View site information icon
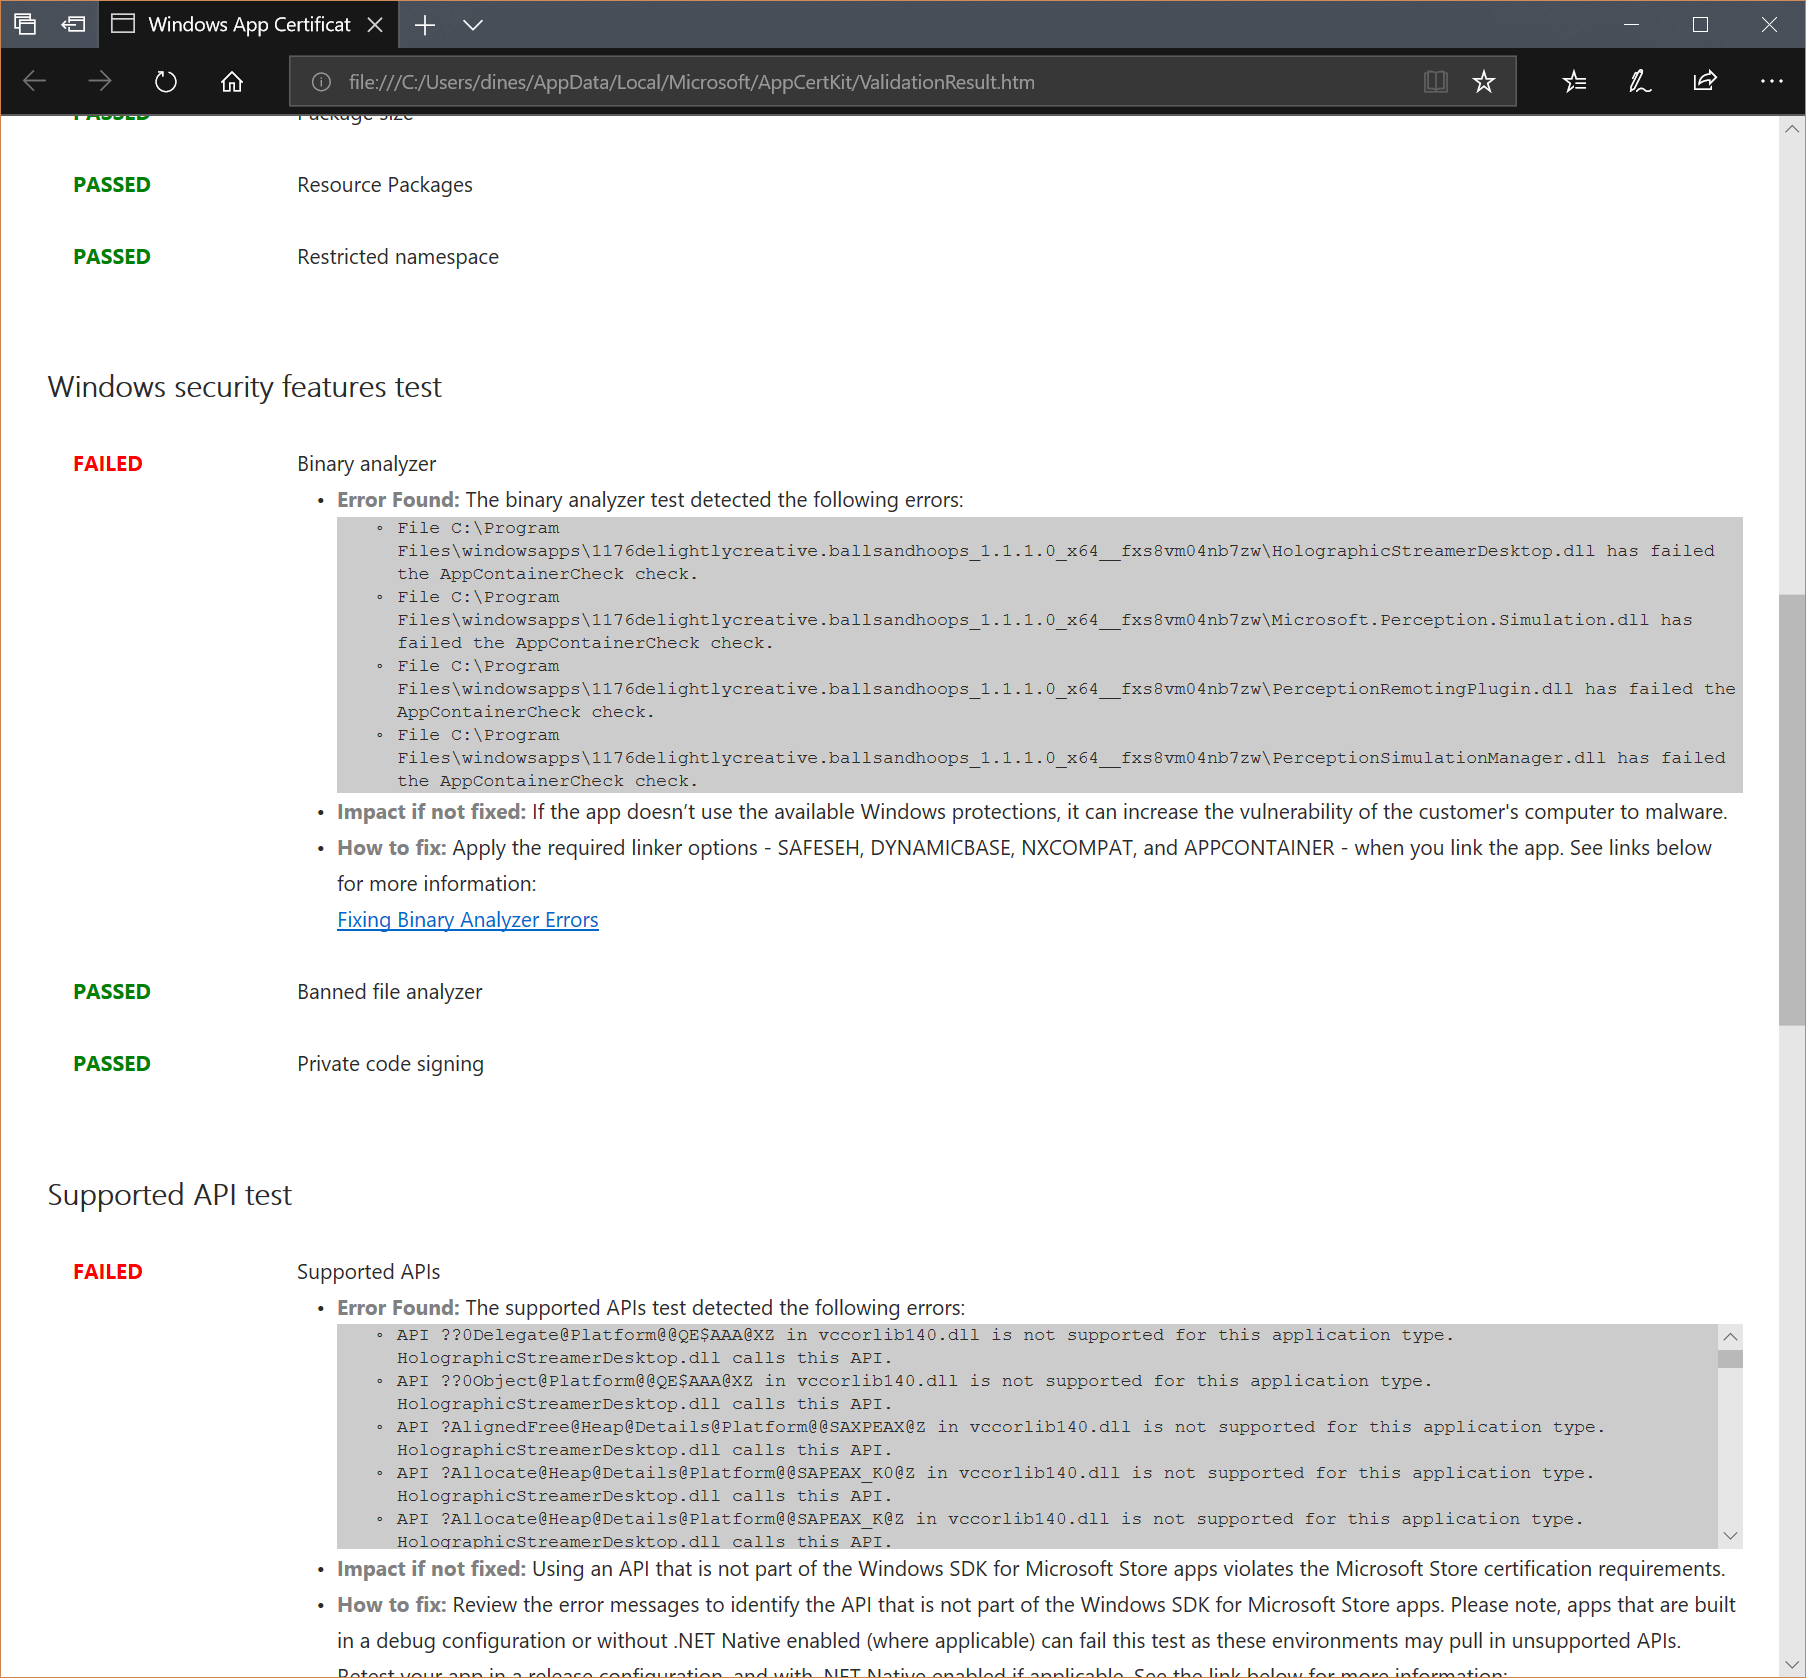 [x=321, y=82]
